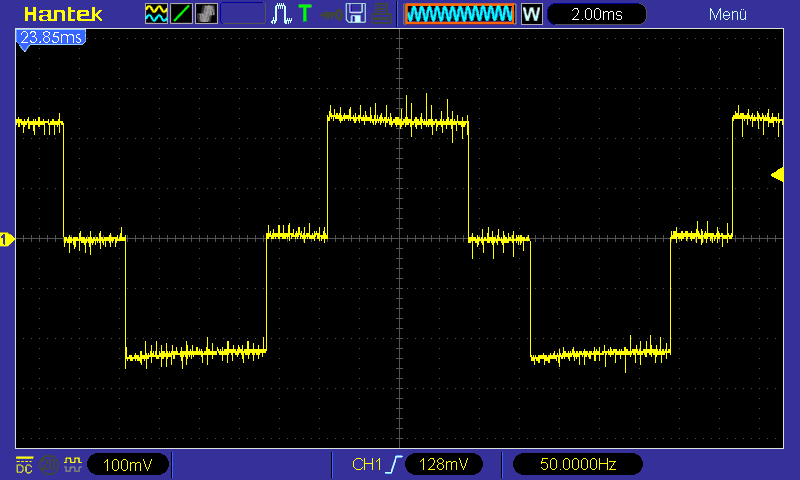The height and width of the screenshot is (480, 800).
Task: Open the 100mV vertical scale setting
Action: tap(127, 465)
